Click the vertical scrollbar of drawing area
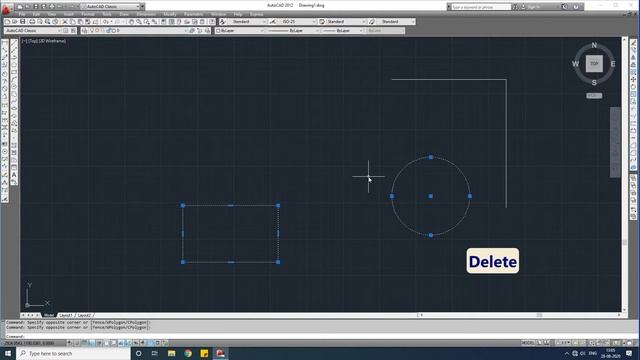 click(624, 175)
